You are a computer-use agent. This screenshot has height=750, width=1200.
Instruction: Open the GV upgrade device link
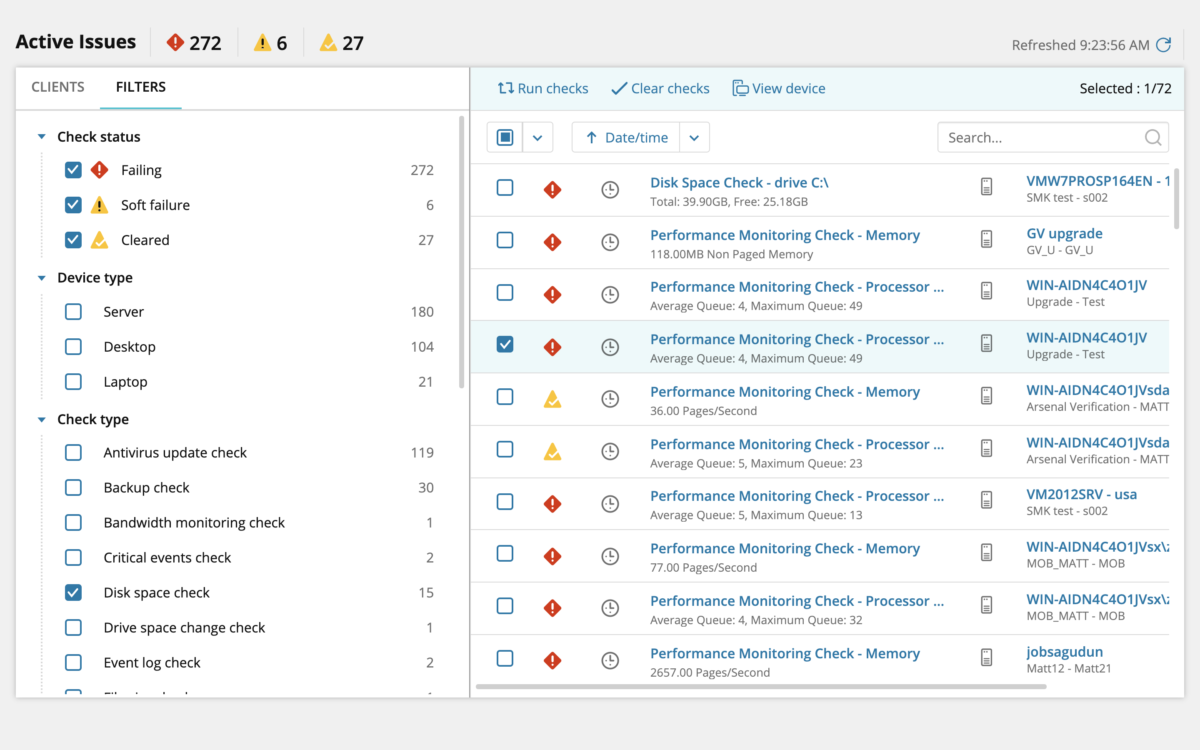tap(1064, 234)
